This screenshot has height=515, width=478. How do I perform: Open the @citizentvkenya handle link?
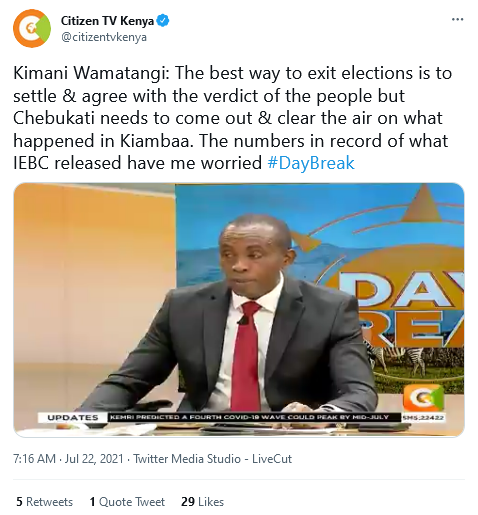104,37
